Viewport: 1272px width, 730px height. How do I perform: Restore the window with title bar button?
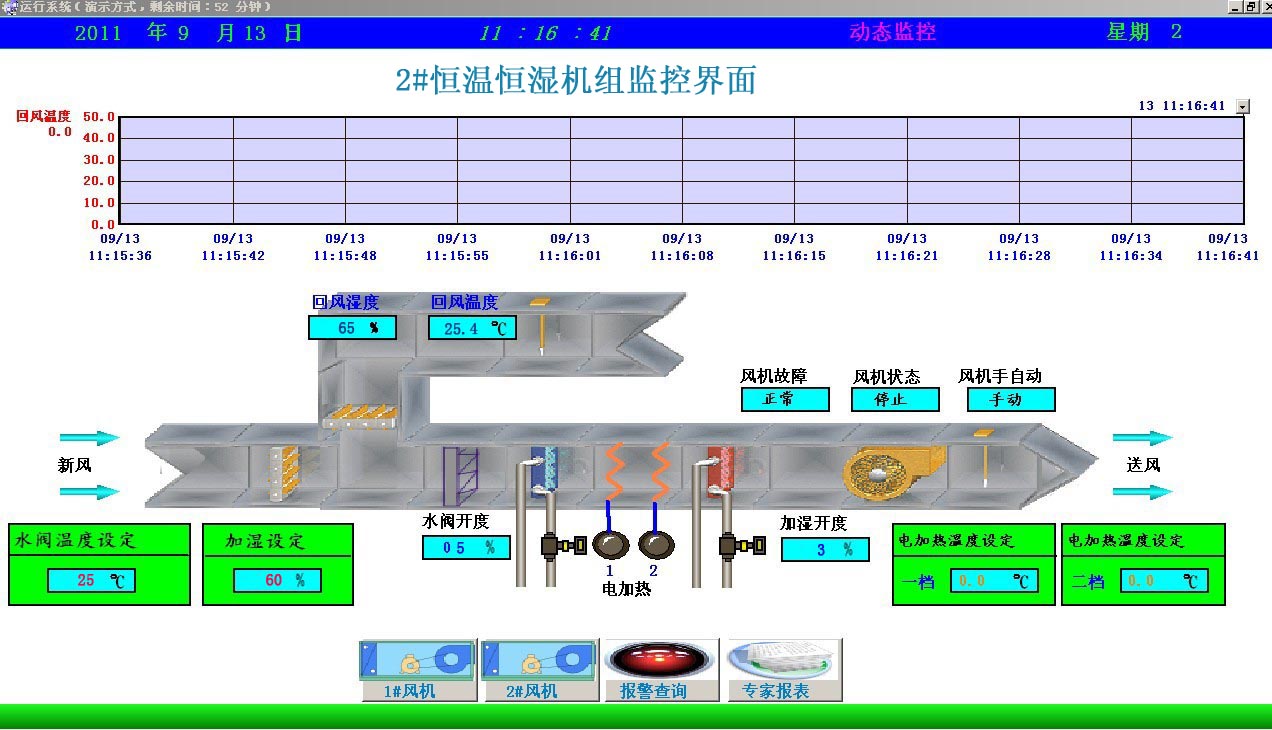coord(1250,7)
